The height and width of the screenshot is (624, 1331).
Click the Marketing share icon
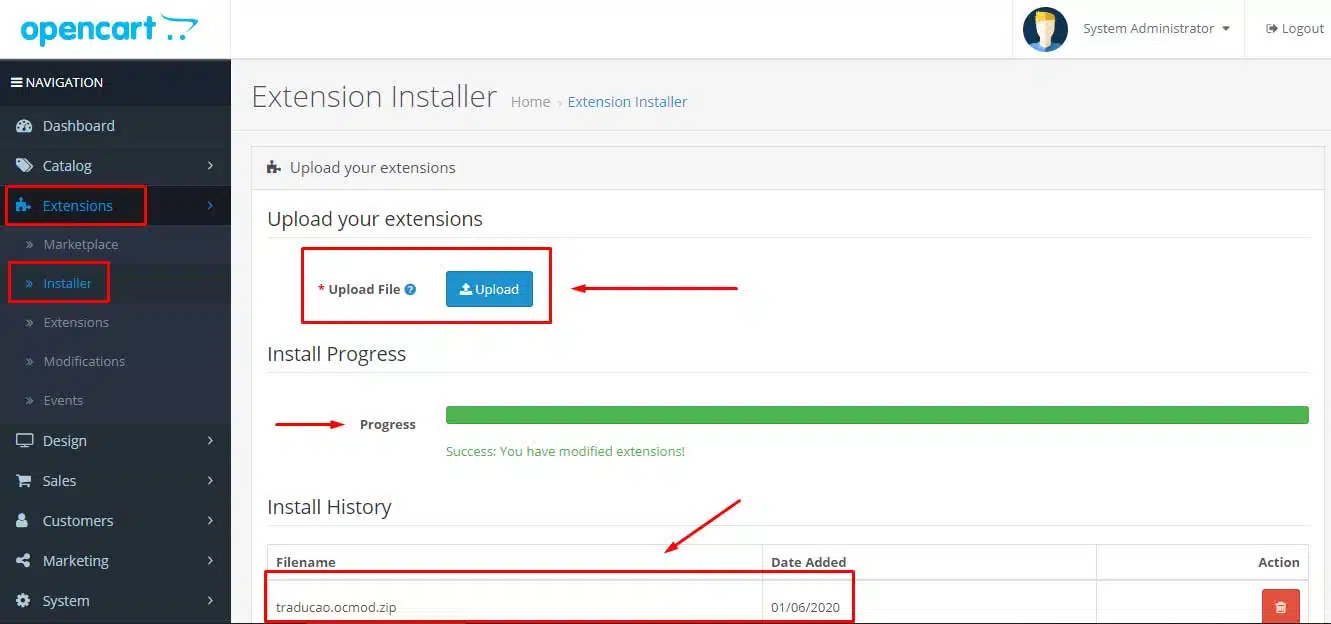click(x=24, y=561)
